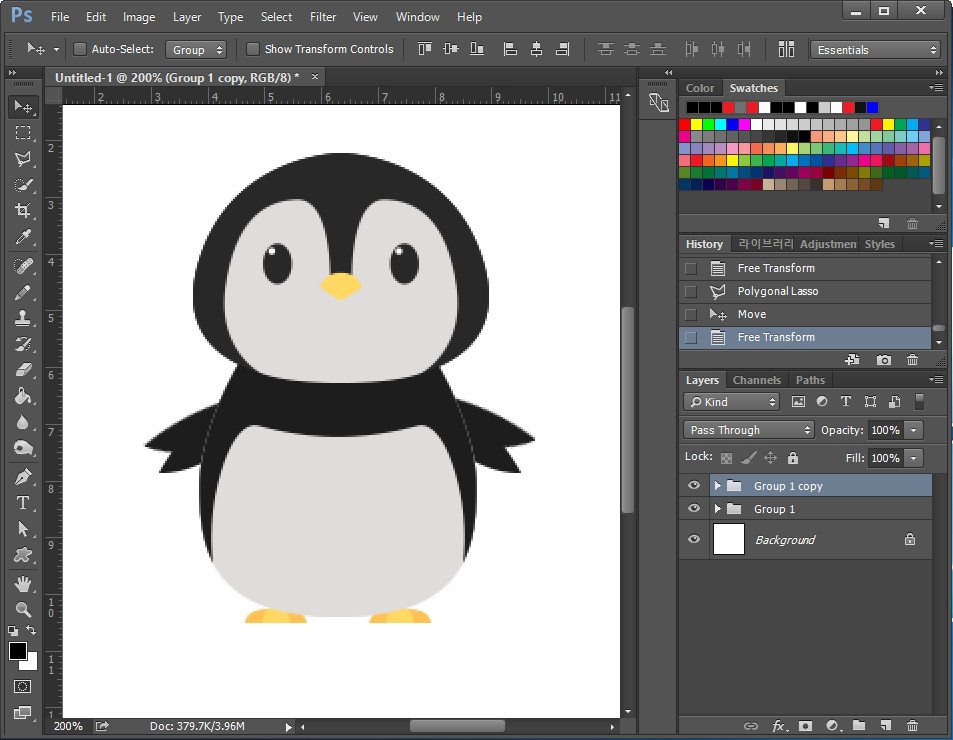Select the Paint Bucket tool
The image size is (953, 740).
coord(23,396)
